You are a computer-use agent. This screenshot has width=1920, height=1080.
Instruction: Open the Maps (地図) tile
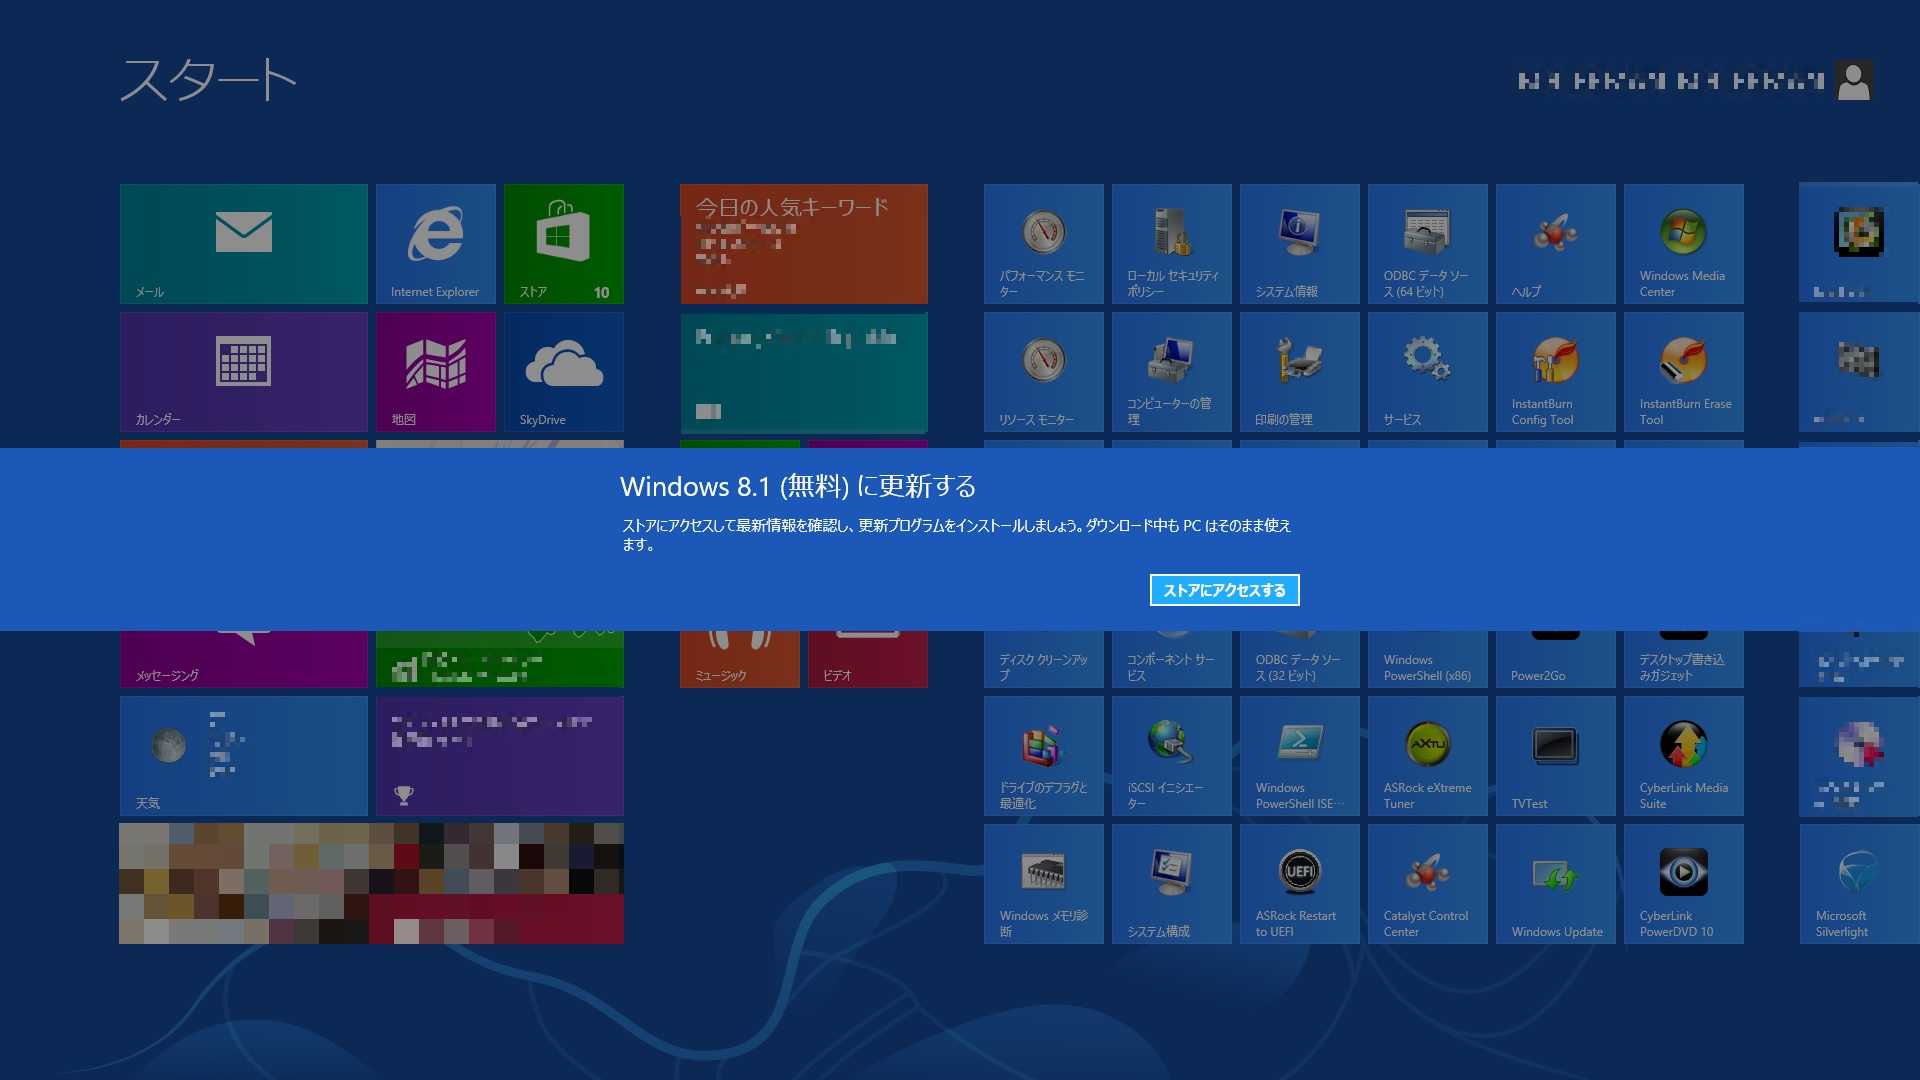click(436, 372)
